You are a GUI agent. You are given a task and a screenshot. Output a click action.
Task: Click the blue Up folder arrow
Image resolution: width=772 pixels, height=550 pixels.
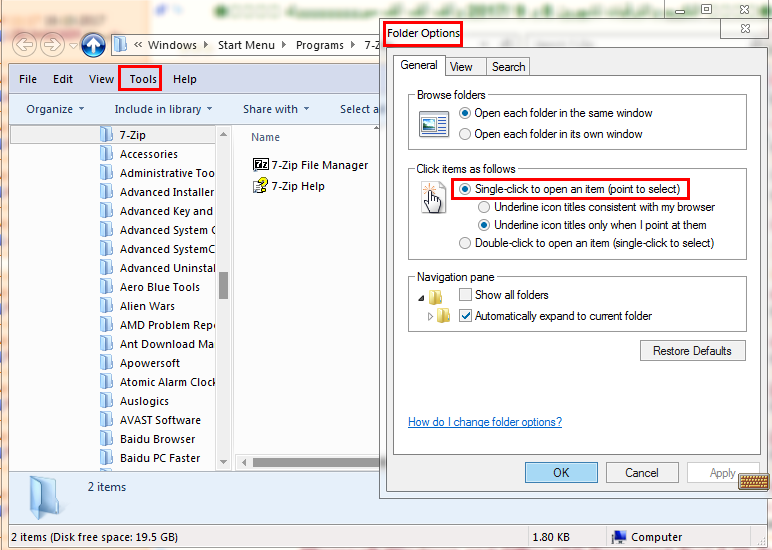93,45
